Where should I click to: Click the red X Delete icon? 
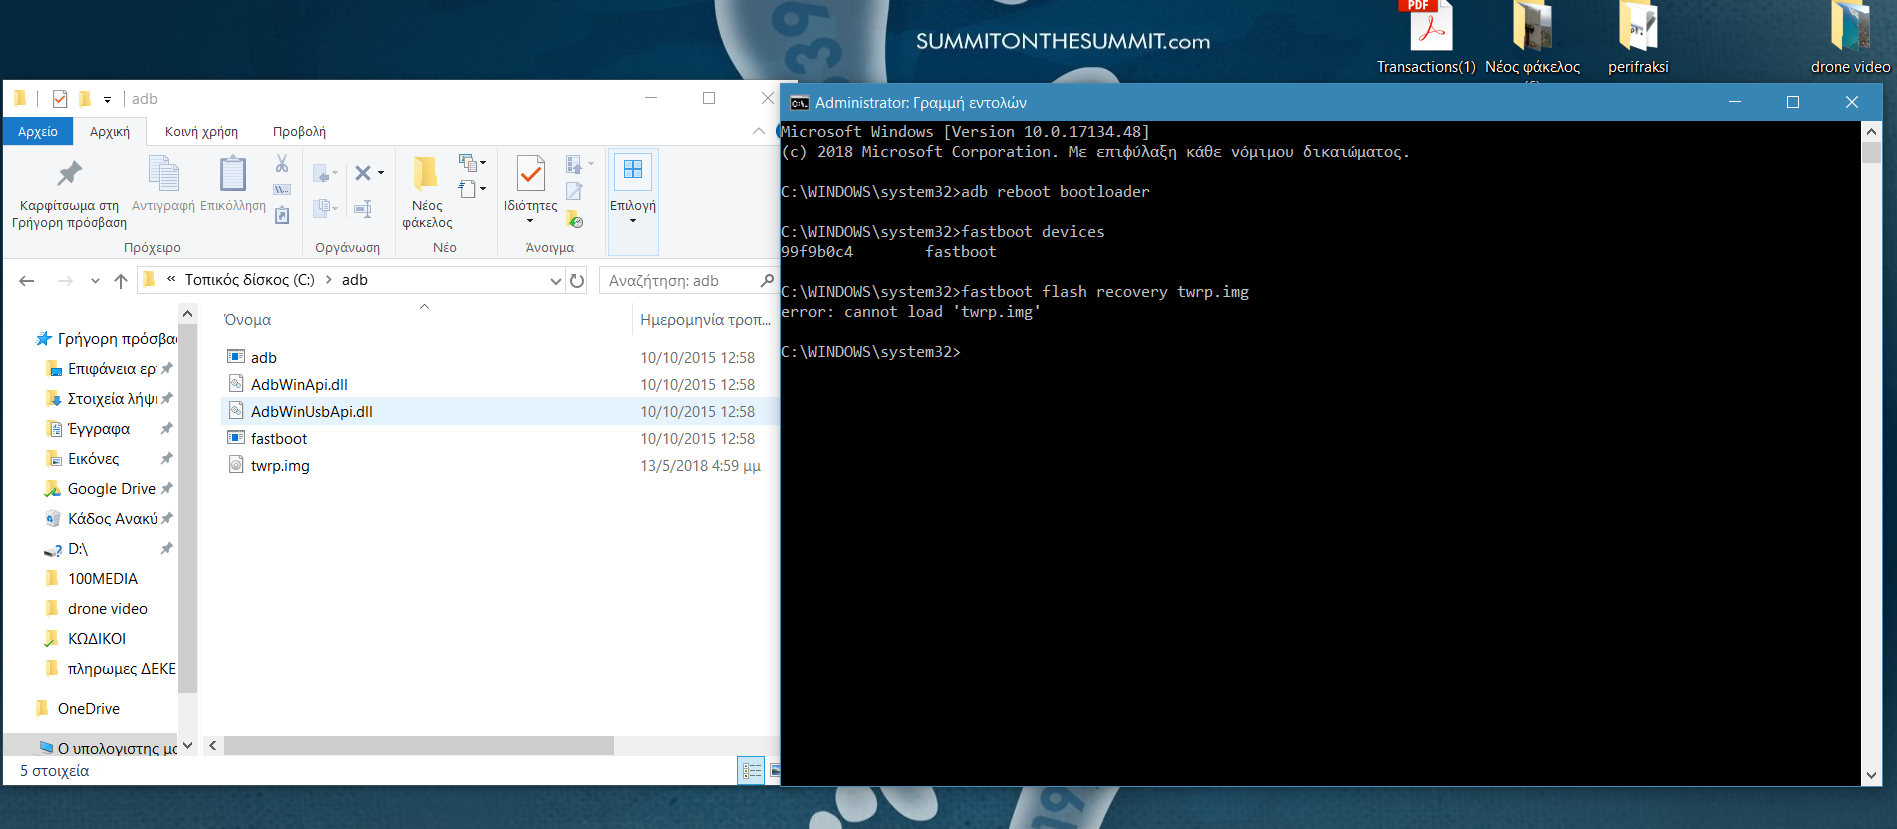(363, 173)
